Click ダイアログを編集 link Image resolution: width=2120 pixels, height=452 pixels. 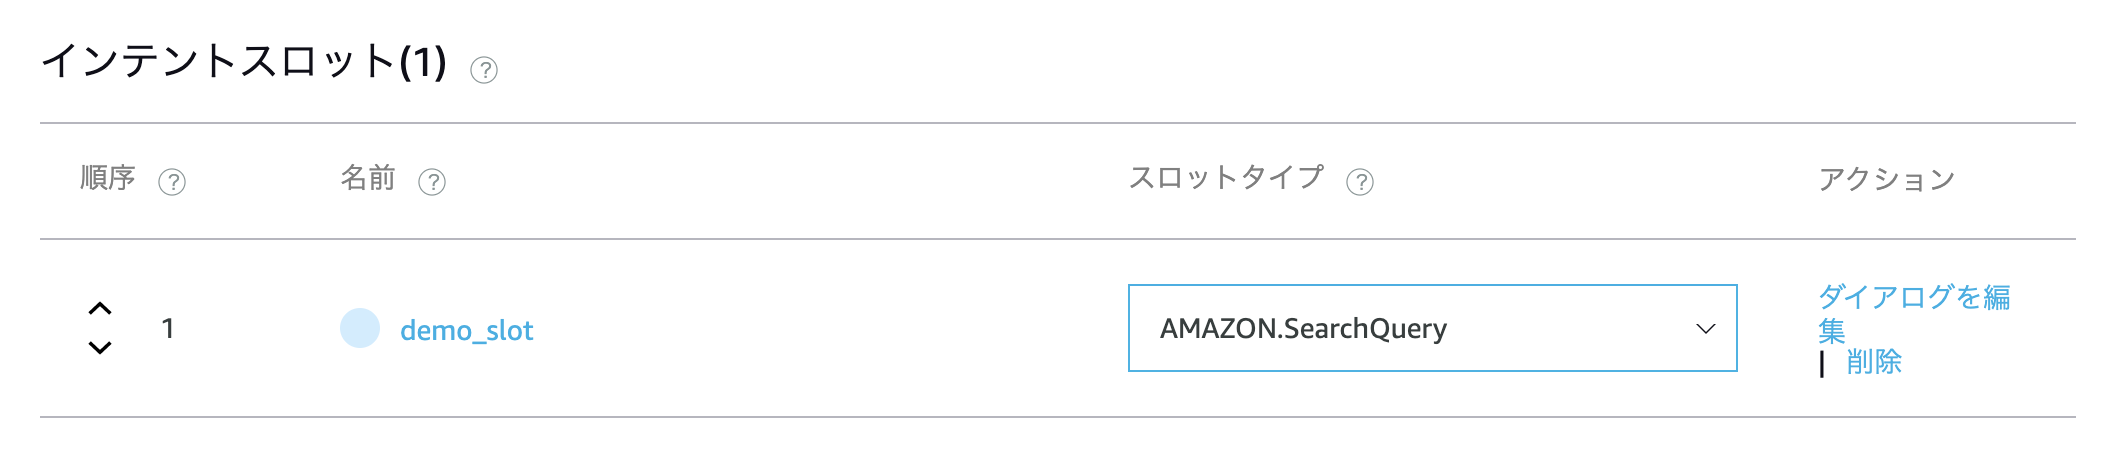[1914, 313]
